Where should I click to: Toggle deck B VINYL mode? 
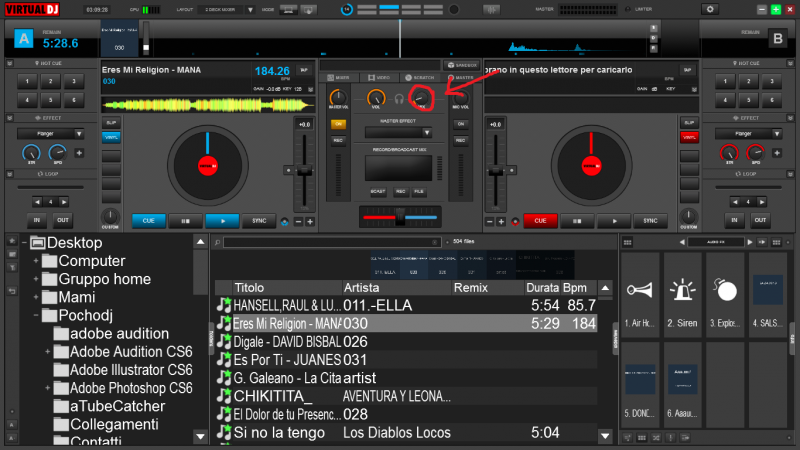pos(689,137)
